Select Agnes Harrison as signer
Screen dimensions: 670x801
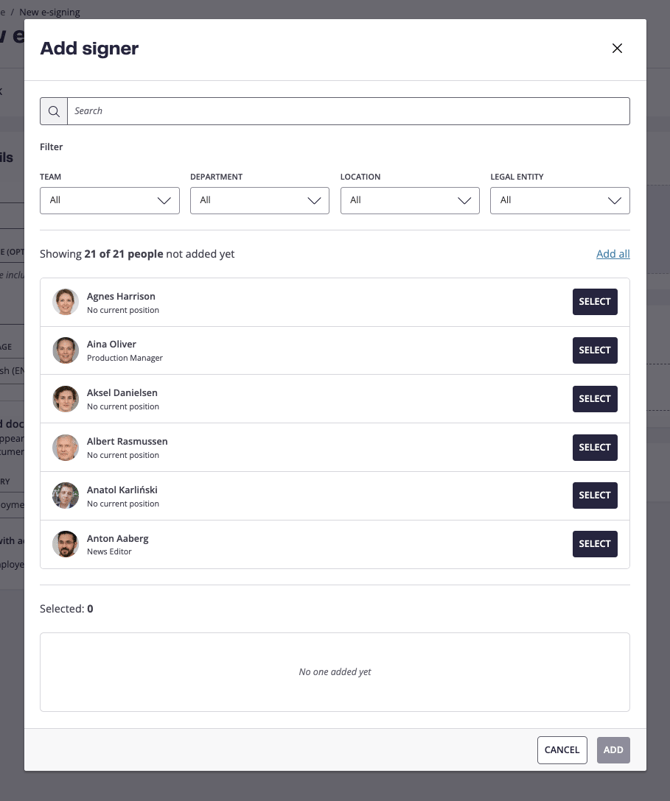[x=595, y=302]
